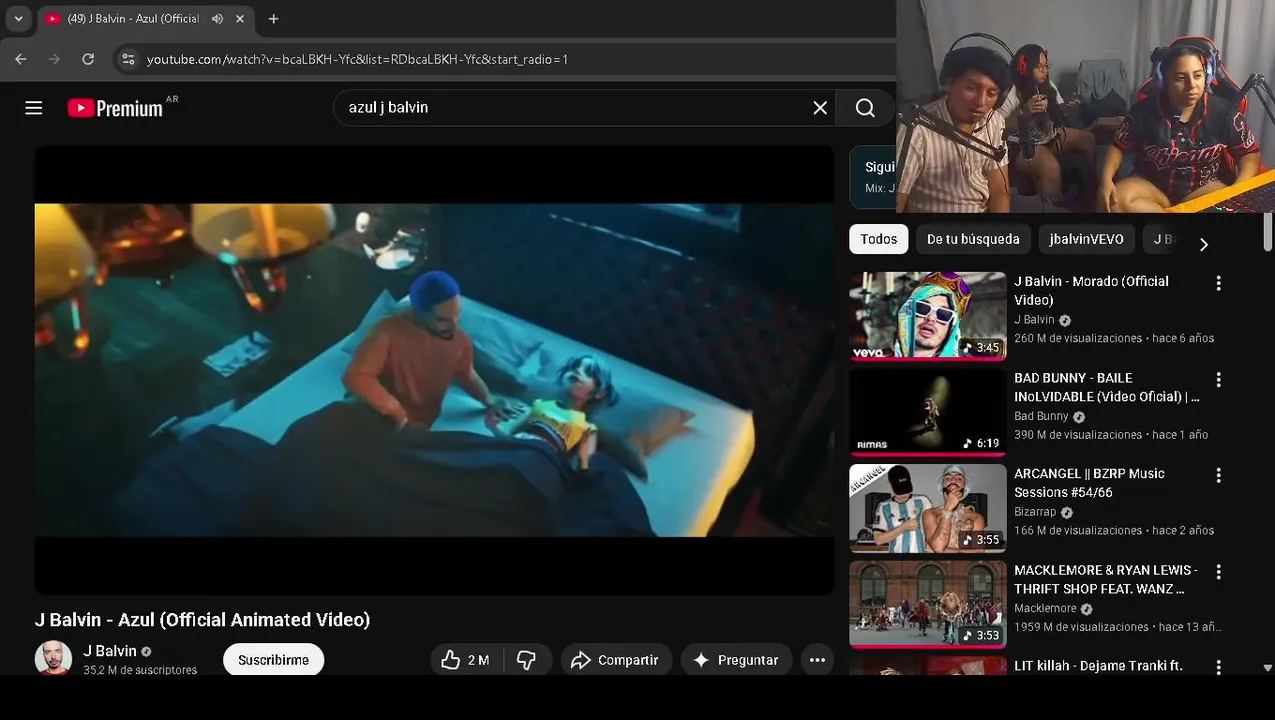Open options for ARCANGEL BZRP Music Sessions
1275x720 pixels.
(1218, 476)
